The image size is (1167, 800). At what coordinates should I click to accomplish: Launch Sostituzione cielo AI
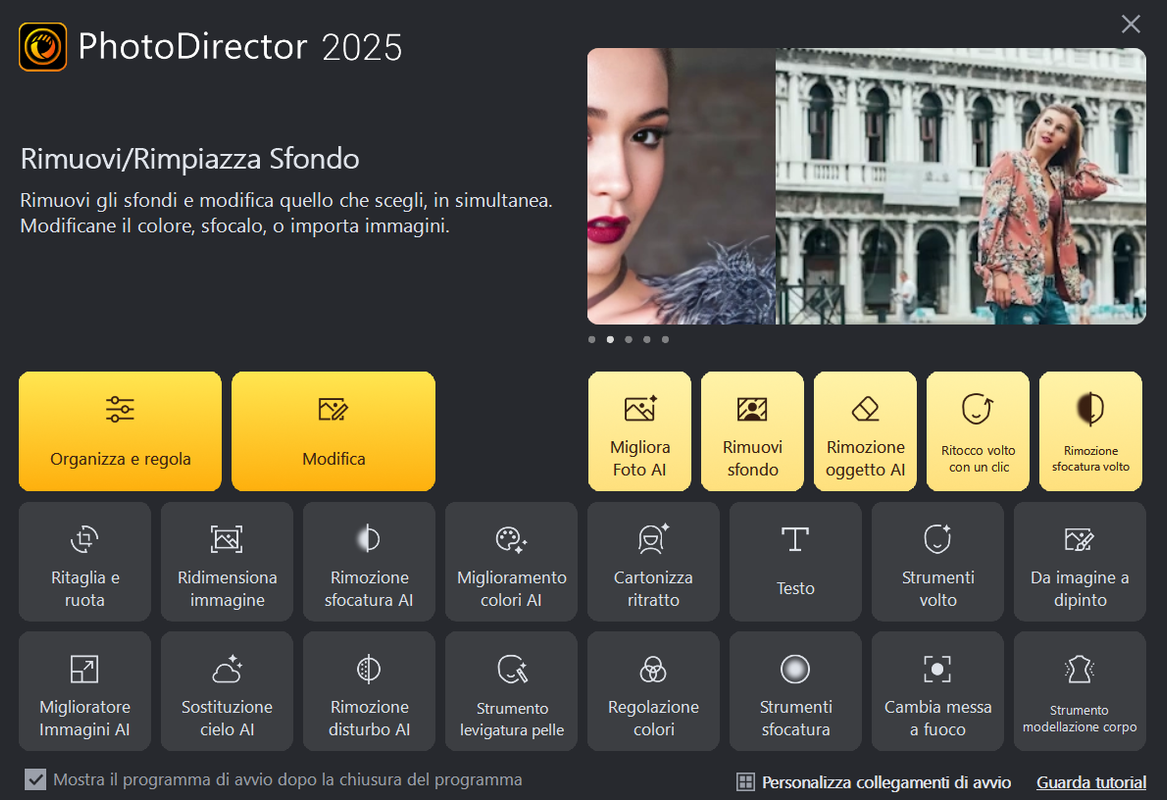227,691
